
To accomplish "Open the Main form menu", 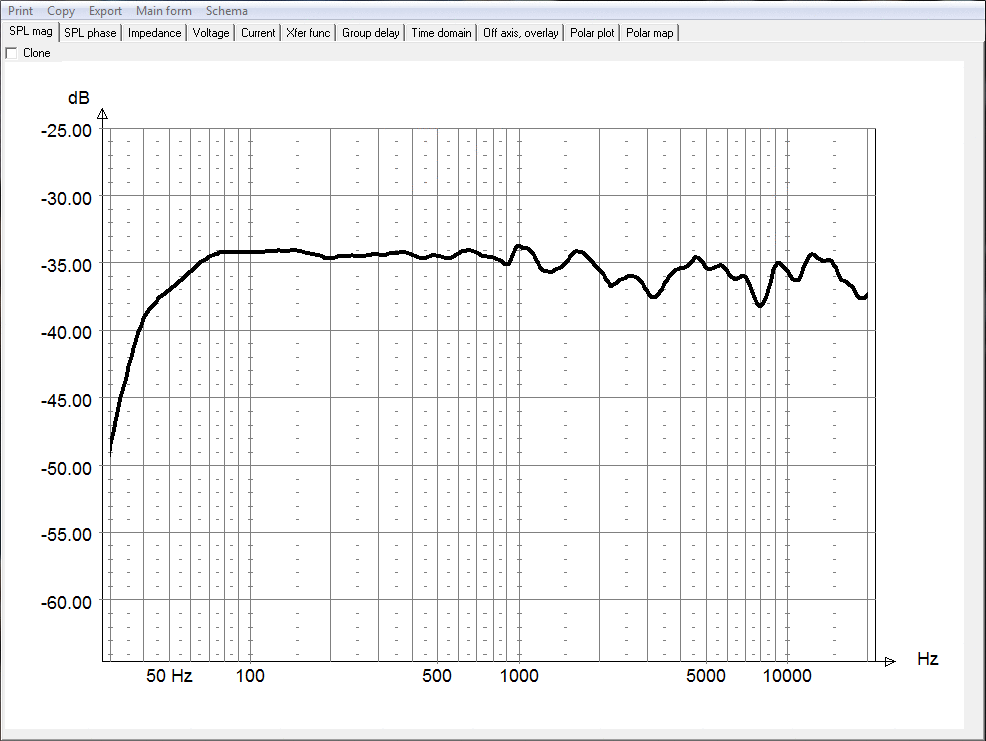I will coord(163,11).
